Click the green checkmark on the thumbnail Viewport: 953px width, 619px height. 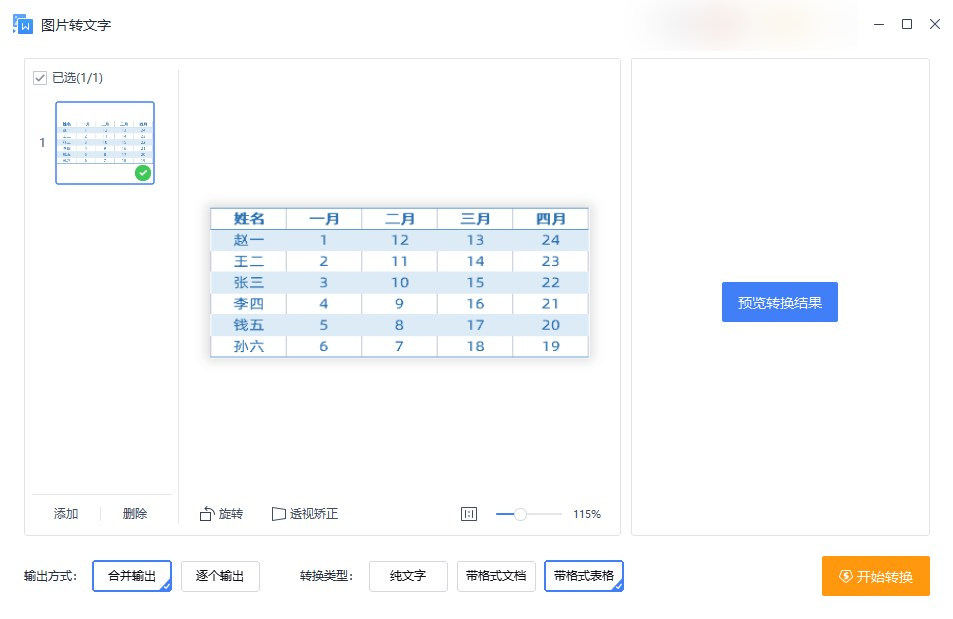[143, 172]
